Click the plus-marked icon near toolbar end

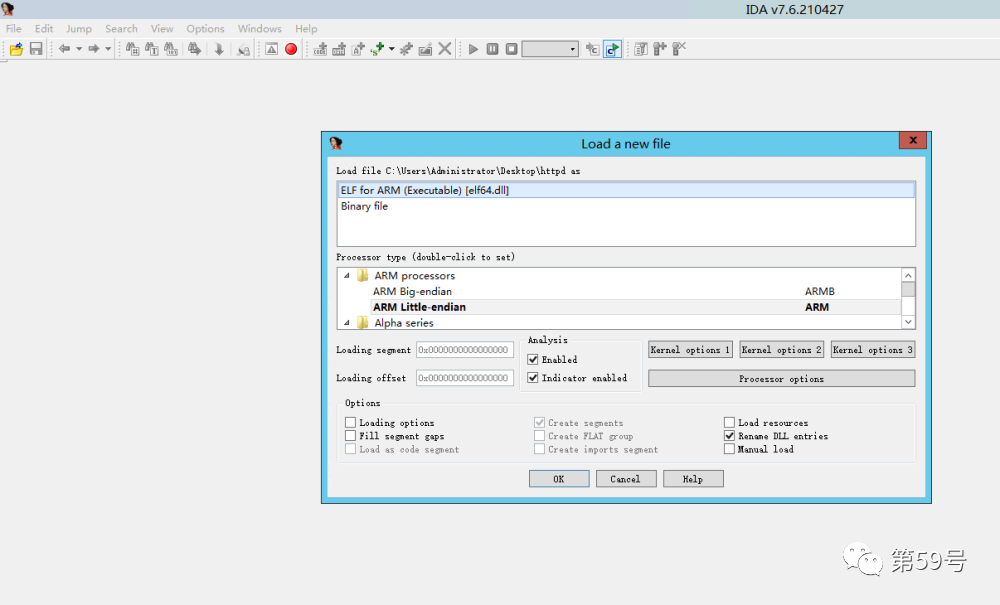pos(660,49)
